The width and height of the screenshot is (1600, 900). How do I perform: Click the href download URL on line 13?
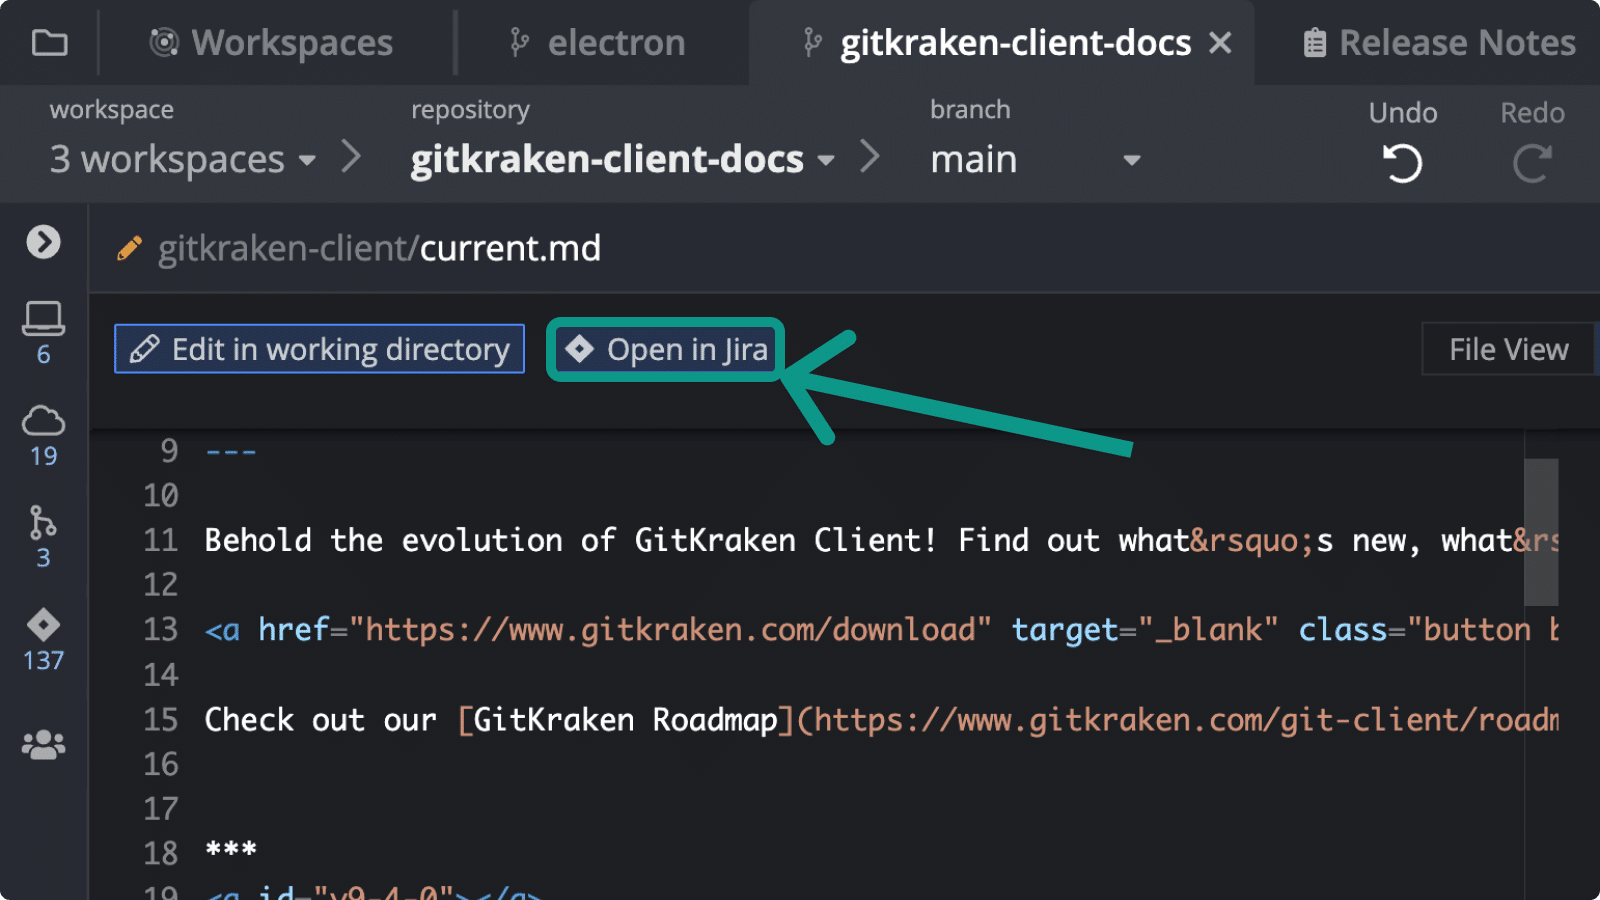pyautogui.click(x=669, y=630)
